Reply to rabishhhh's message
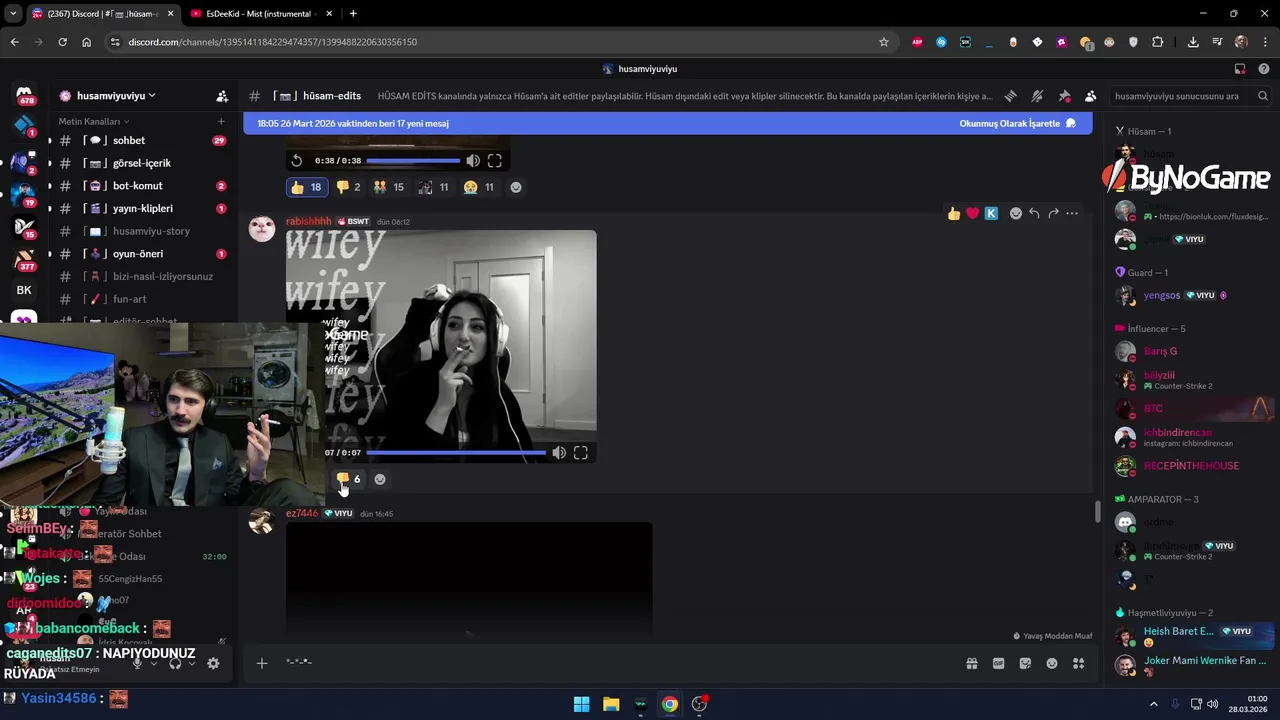 click(x=1034, y=213)
